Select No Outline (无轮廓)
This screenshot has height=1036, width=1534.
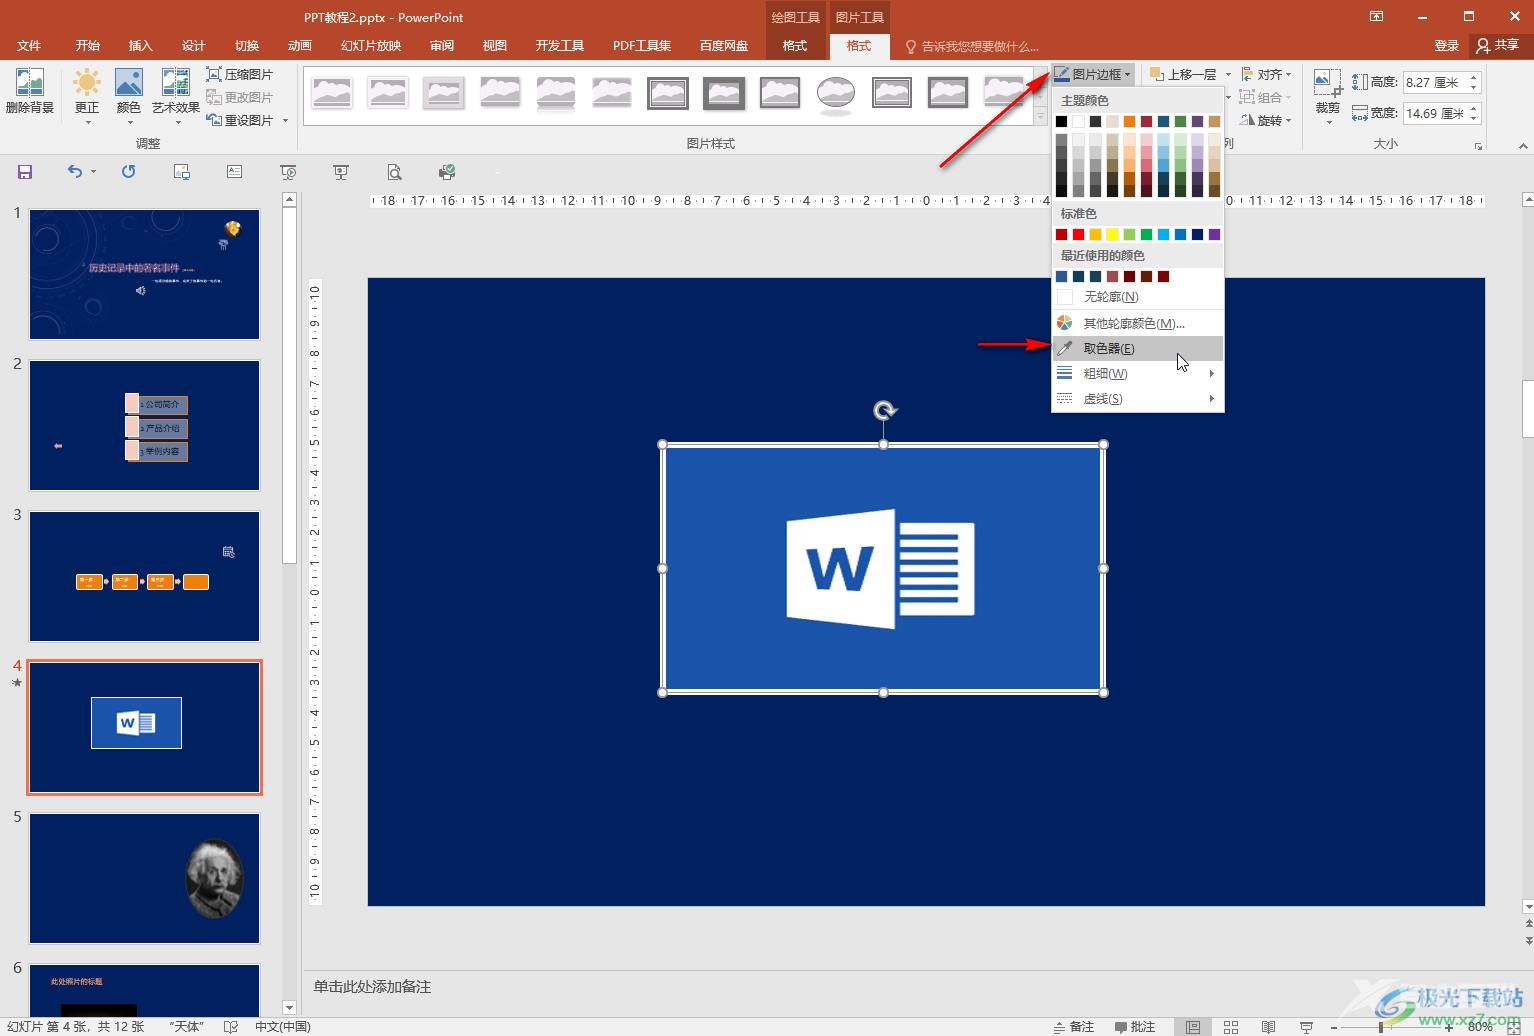click(1138, 297)
